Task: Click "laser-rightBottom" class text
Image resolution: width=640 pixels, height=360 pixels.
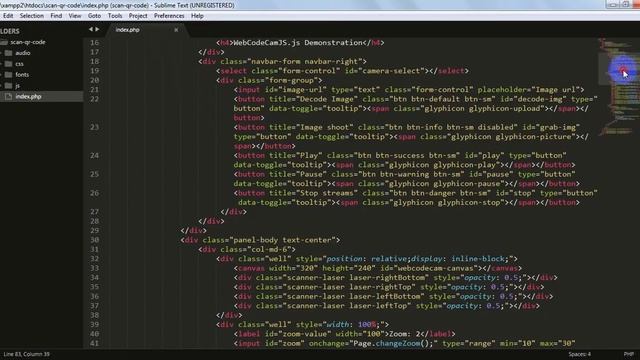Action: point(387,278)
